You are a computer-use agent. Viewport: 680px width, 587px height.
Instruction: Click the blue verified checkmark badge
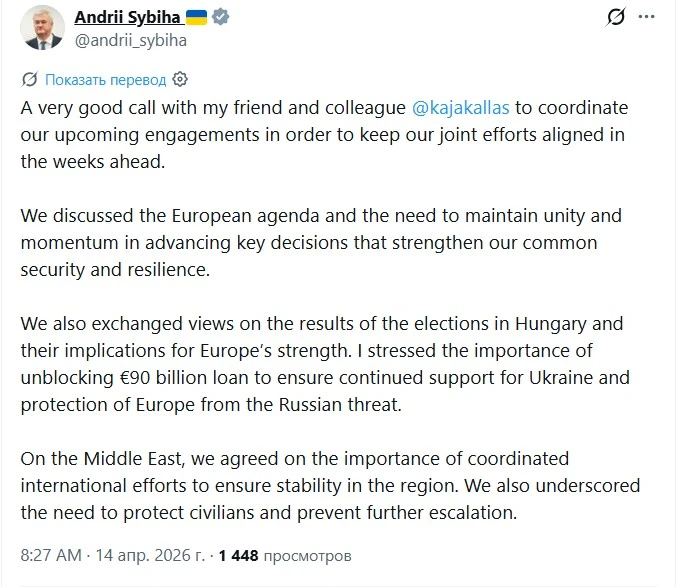tap(223, 18)
